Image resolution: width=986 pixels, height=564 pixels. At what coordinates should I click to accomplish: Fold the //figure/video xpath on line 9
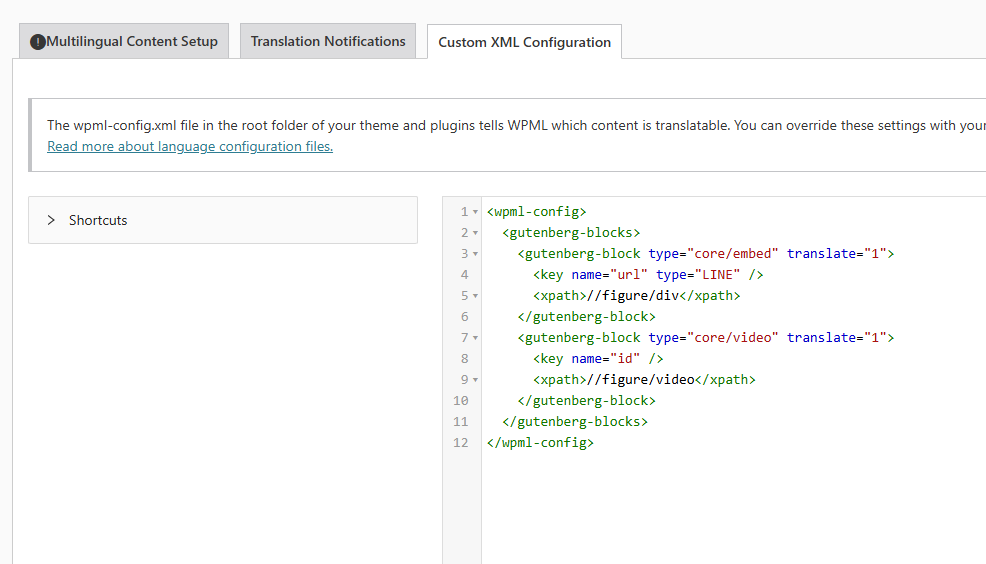(475, 380)
